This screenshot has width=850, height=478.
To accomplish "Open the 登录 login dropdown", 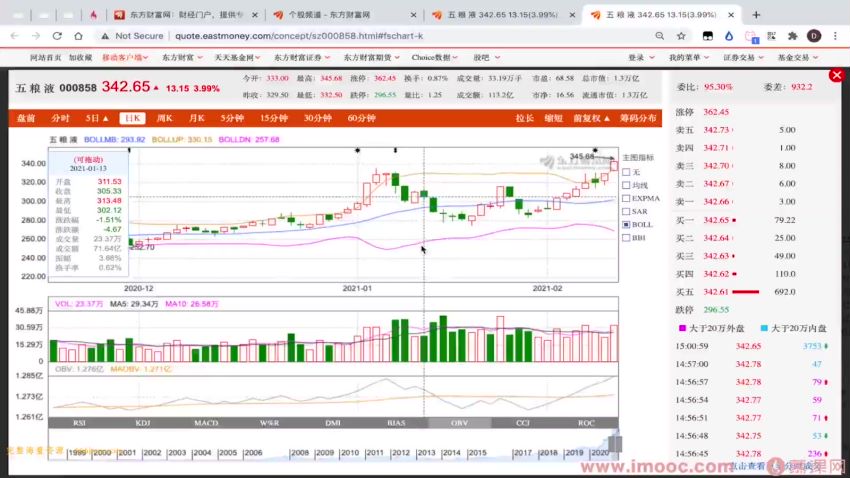I will tap(641, 57).
